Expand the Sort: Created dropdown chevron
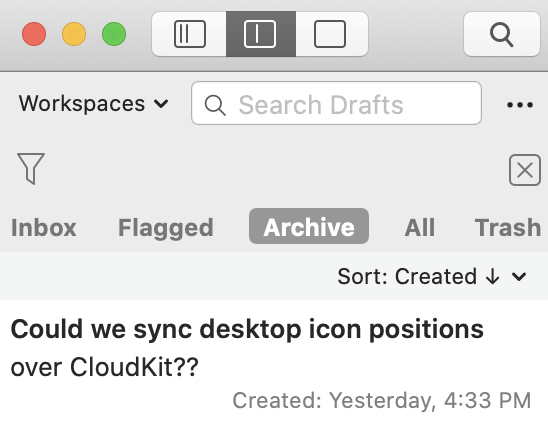This screenshot has width=548, height=422. [519, 277]
